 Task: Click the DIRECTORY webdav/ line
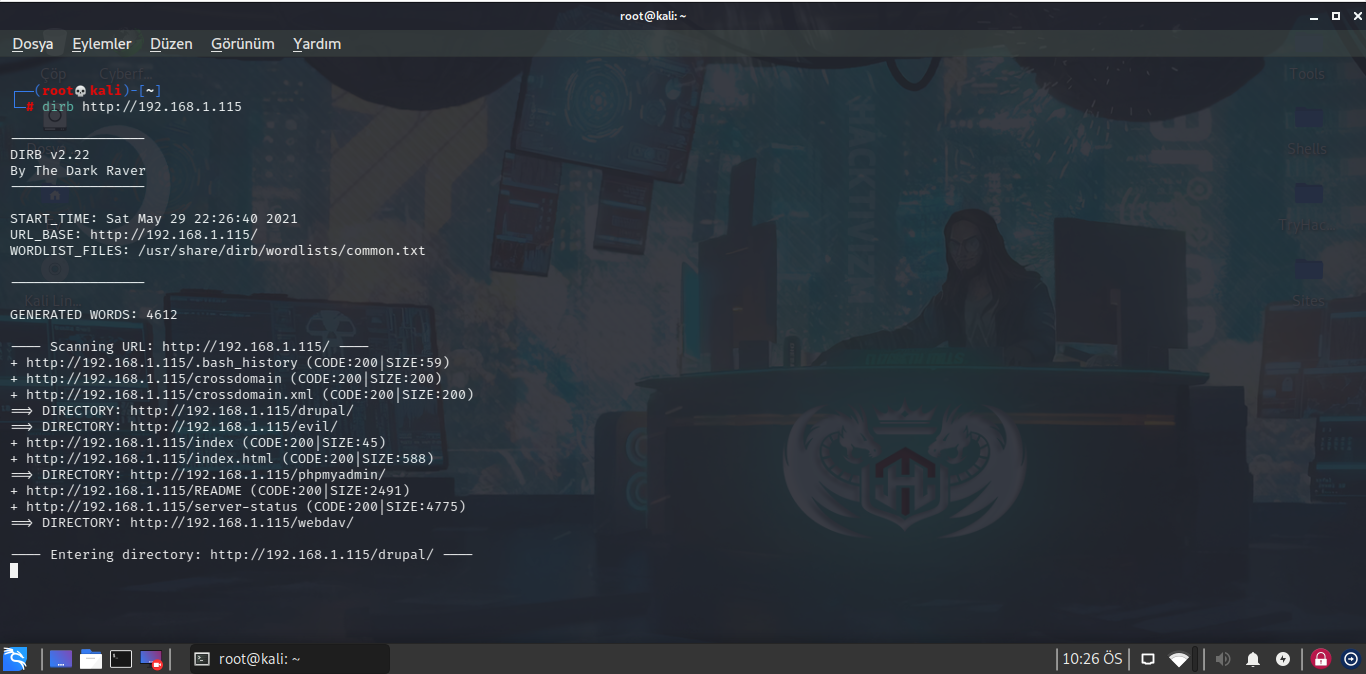tap(182, 523)
